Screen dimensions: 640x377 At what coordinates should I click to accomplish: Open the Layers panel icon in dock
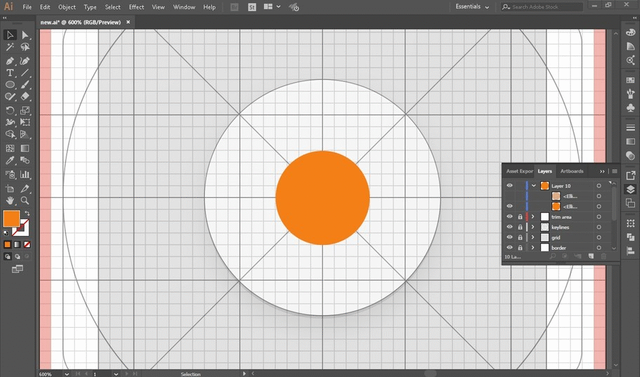click(630, 190)
